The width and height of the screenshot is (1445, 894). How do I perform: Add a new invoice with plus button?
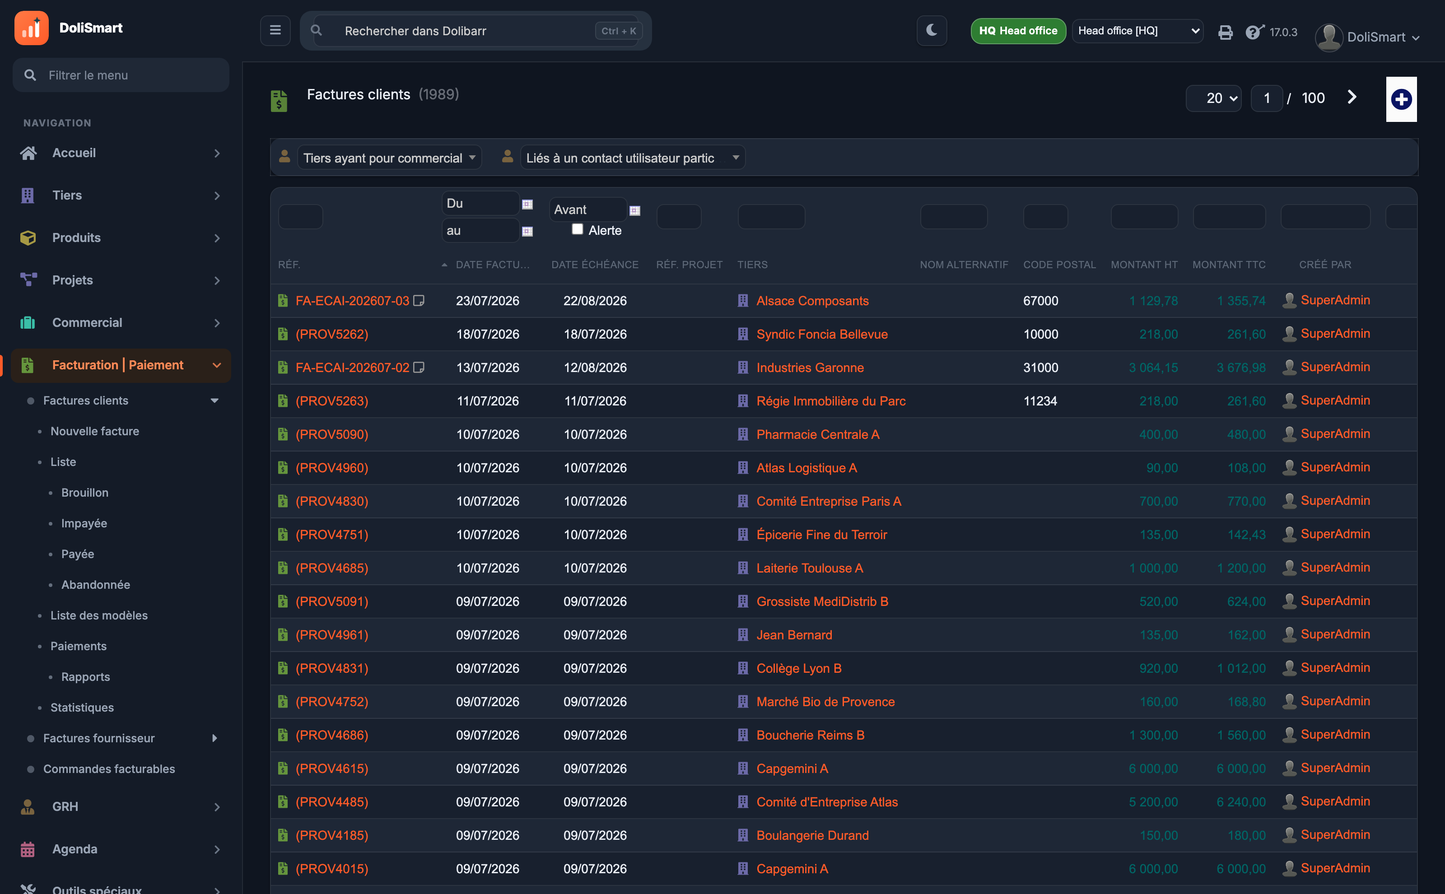pyautogui.click(x=1401, y=99)
